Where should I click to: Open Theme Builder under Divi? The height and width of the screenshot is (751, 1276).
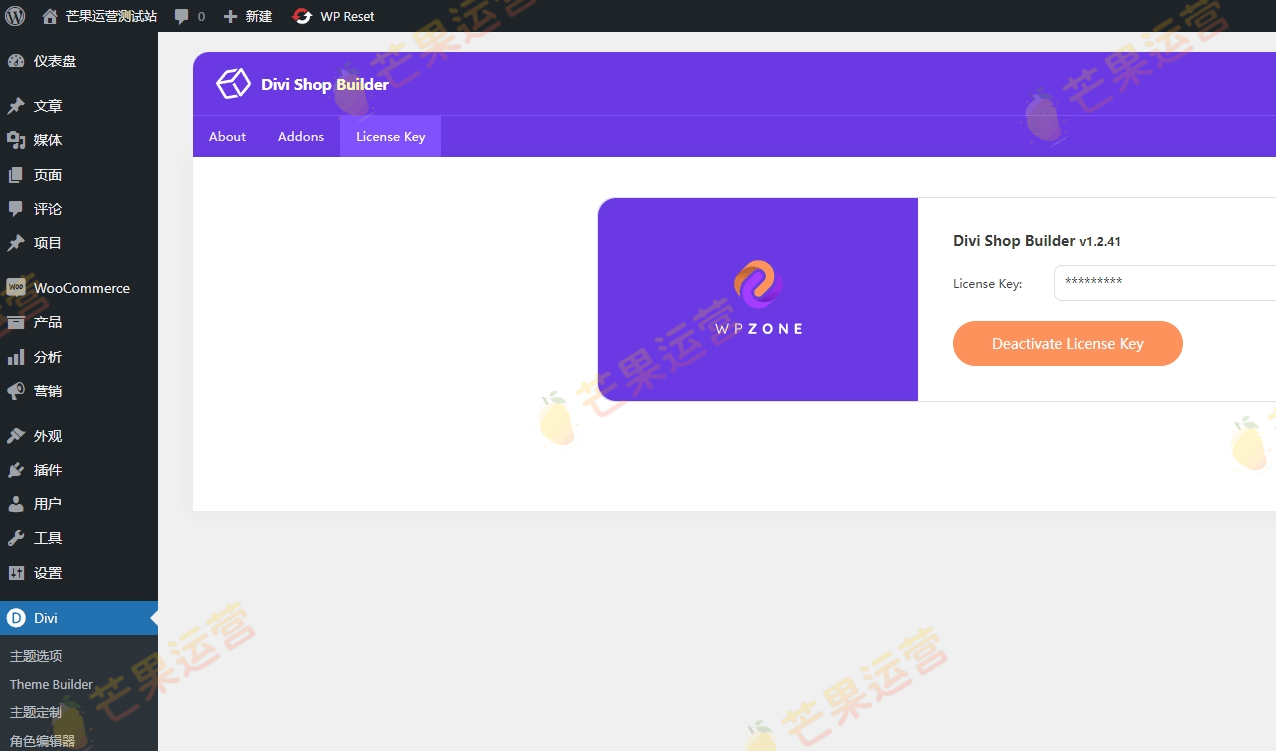[50, 684]
